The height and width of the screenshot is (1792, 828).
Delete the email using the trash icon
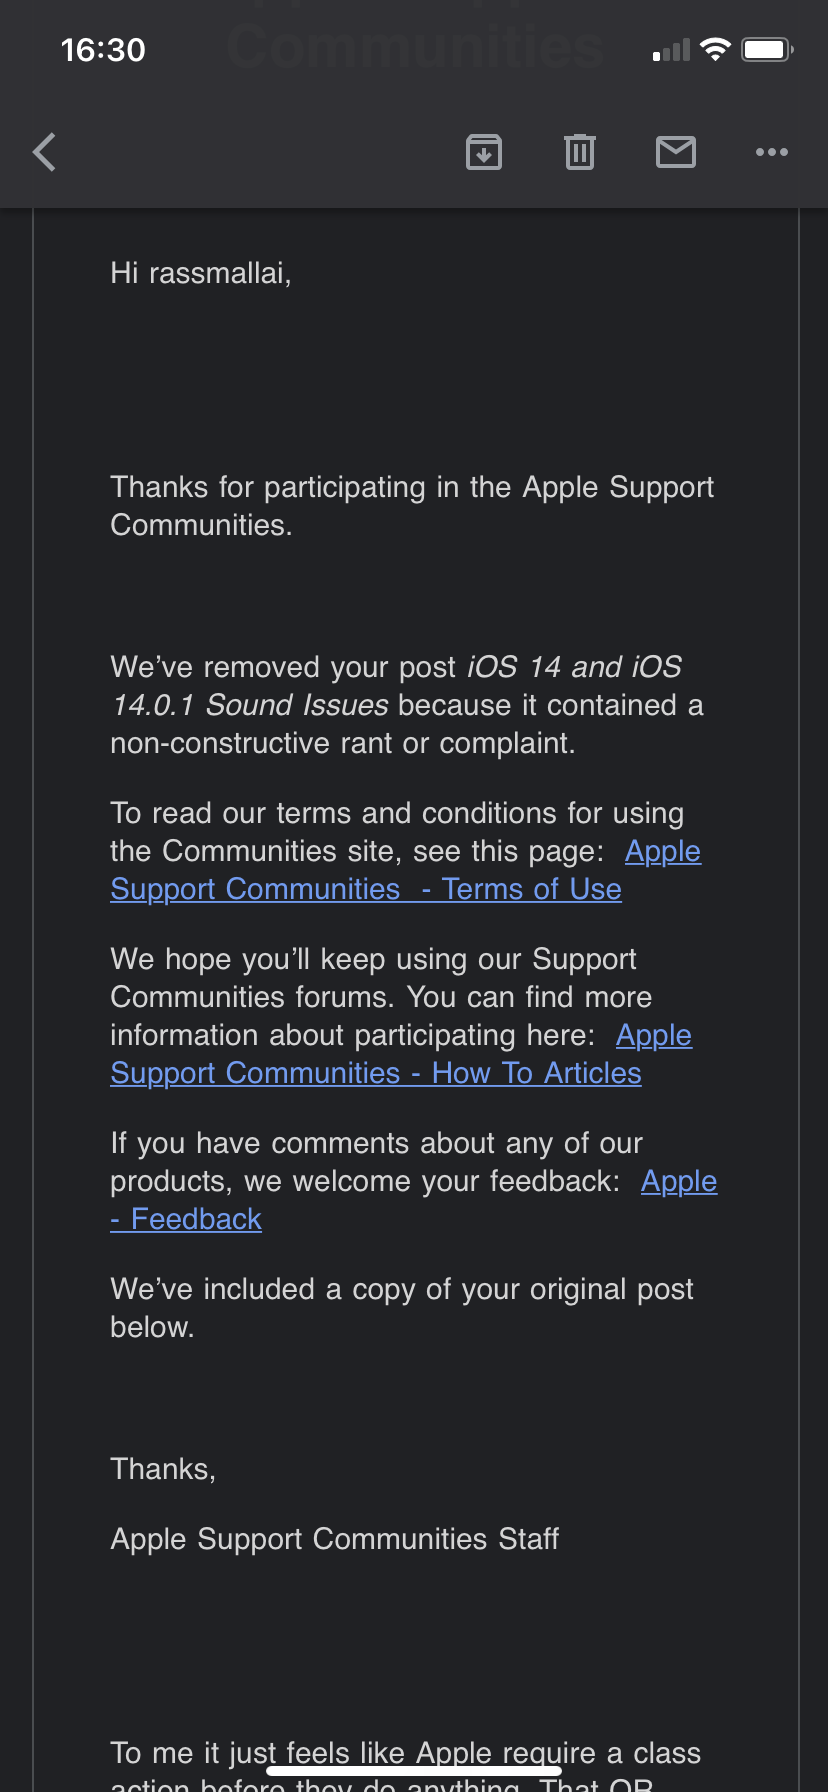point(580,152)
